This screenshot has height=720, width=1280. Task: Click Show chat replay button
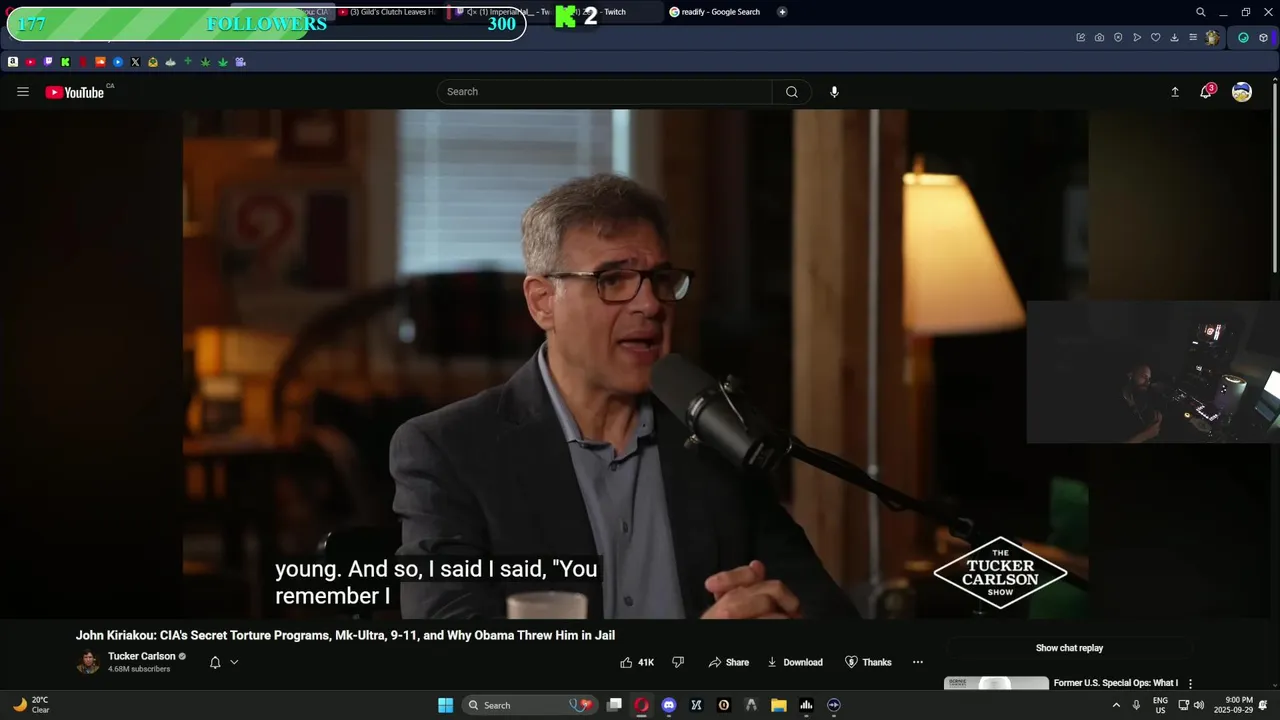pyautogui.click(x=1069, y=648)
